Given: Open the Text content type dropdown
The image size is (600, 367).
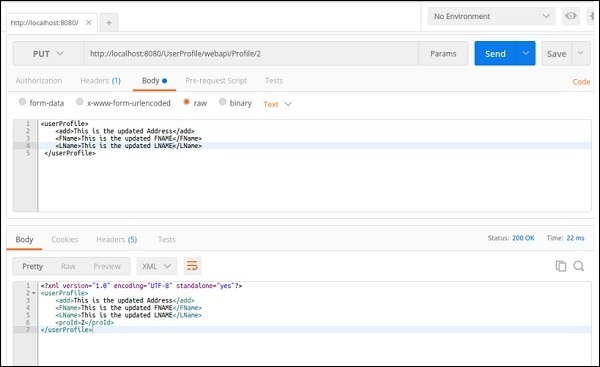Looking at the screenshot, I should pyautogui.click(x=277, y=104).
